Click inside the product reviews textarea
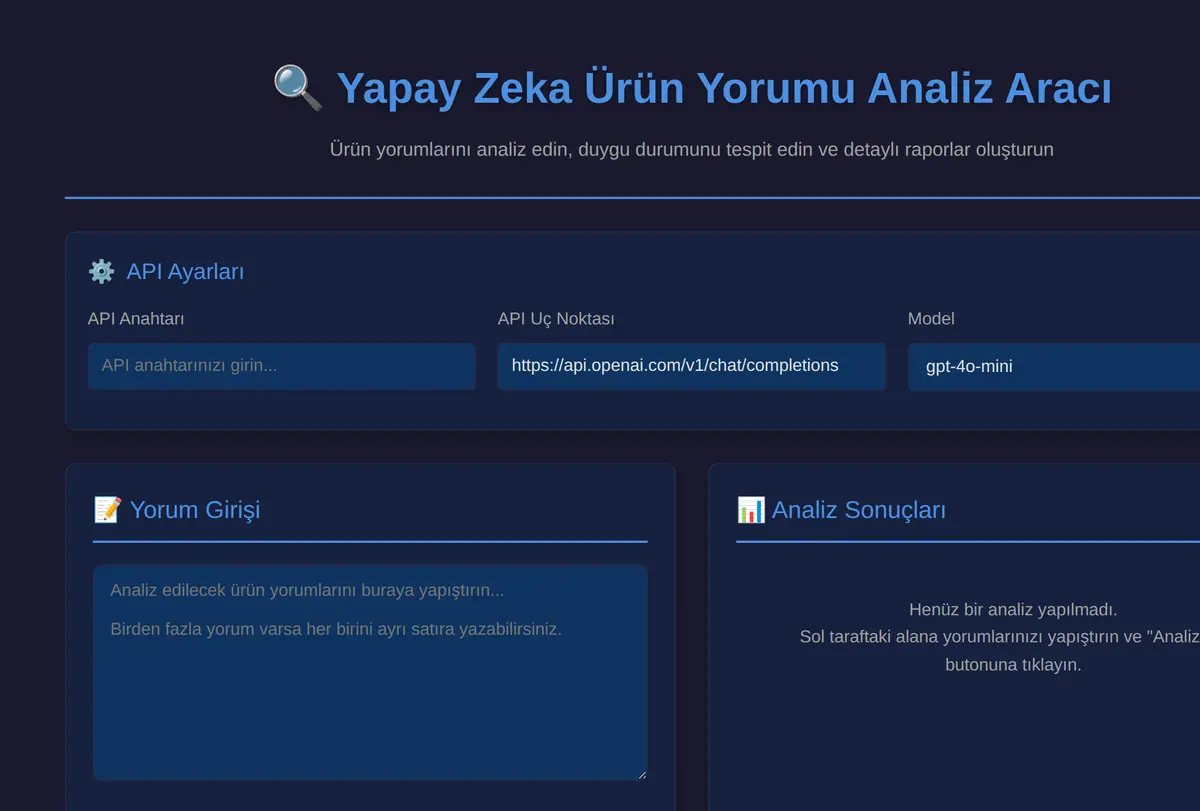The image size is (1200, 811). click(x=370, y=672)
